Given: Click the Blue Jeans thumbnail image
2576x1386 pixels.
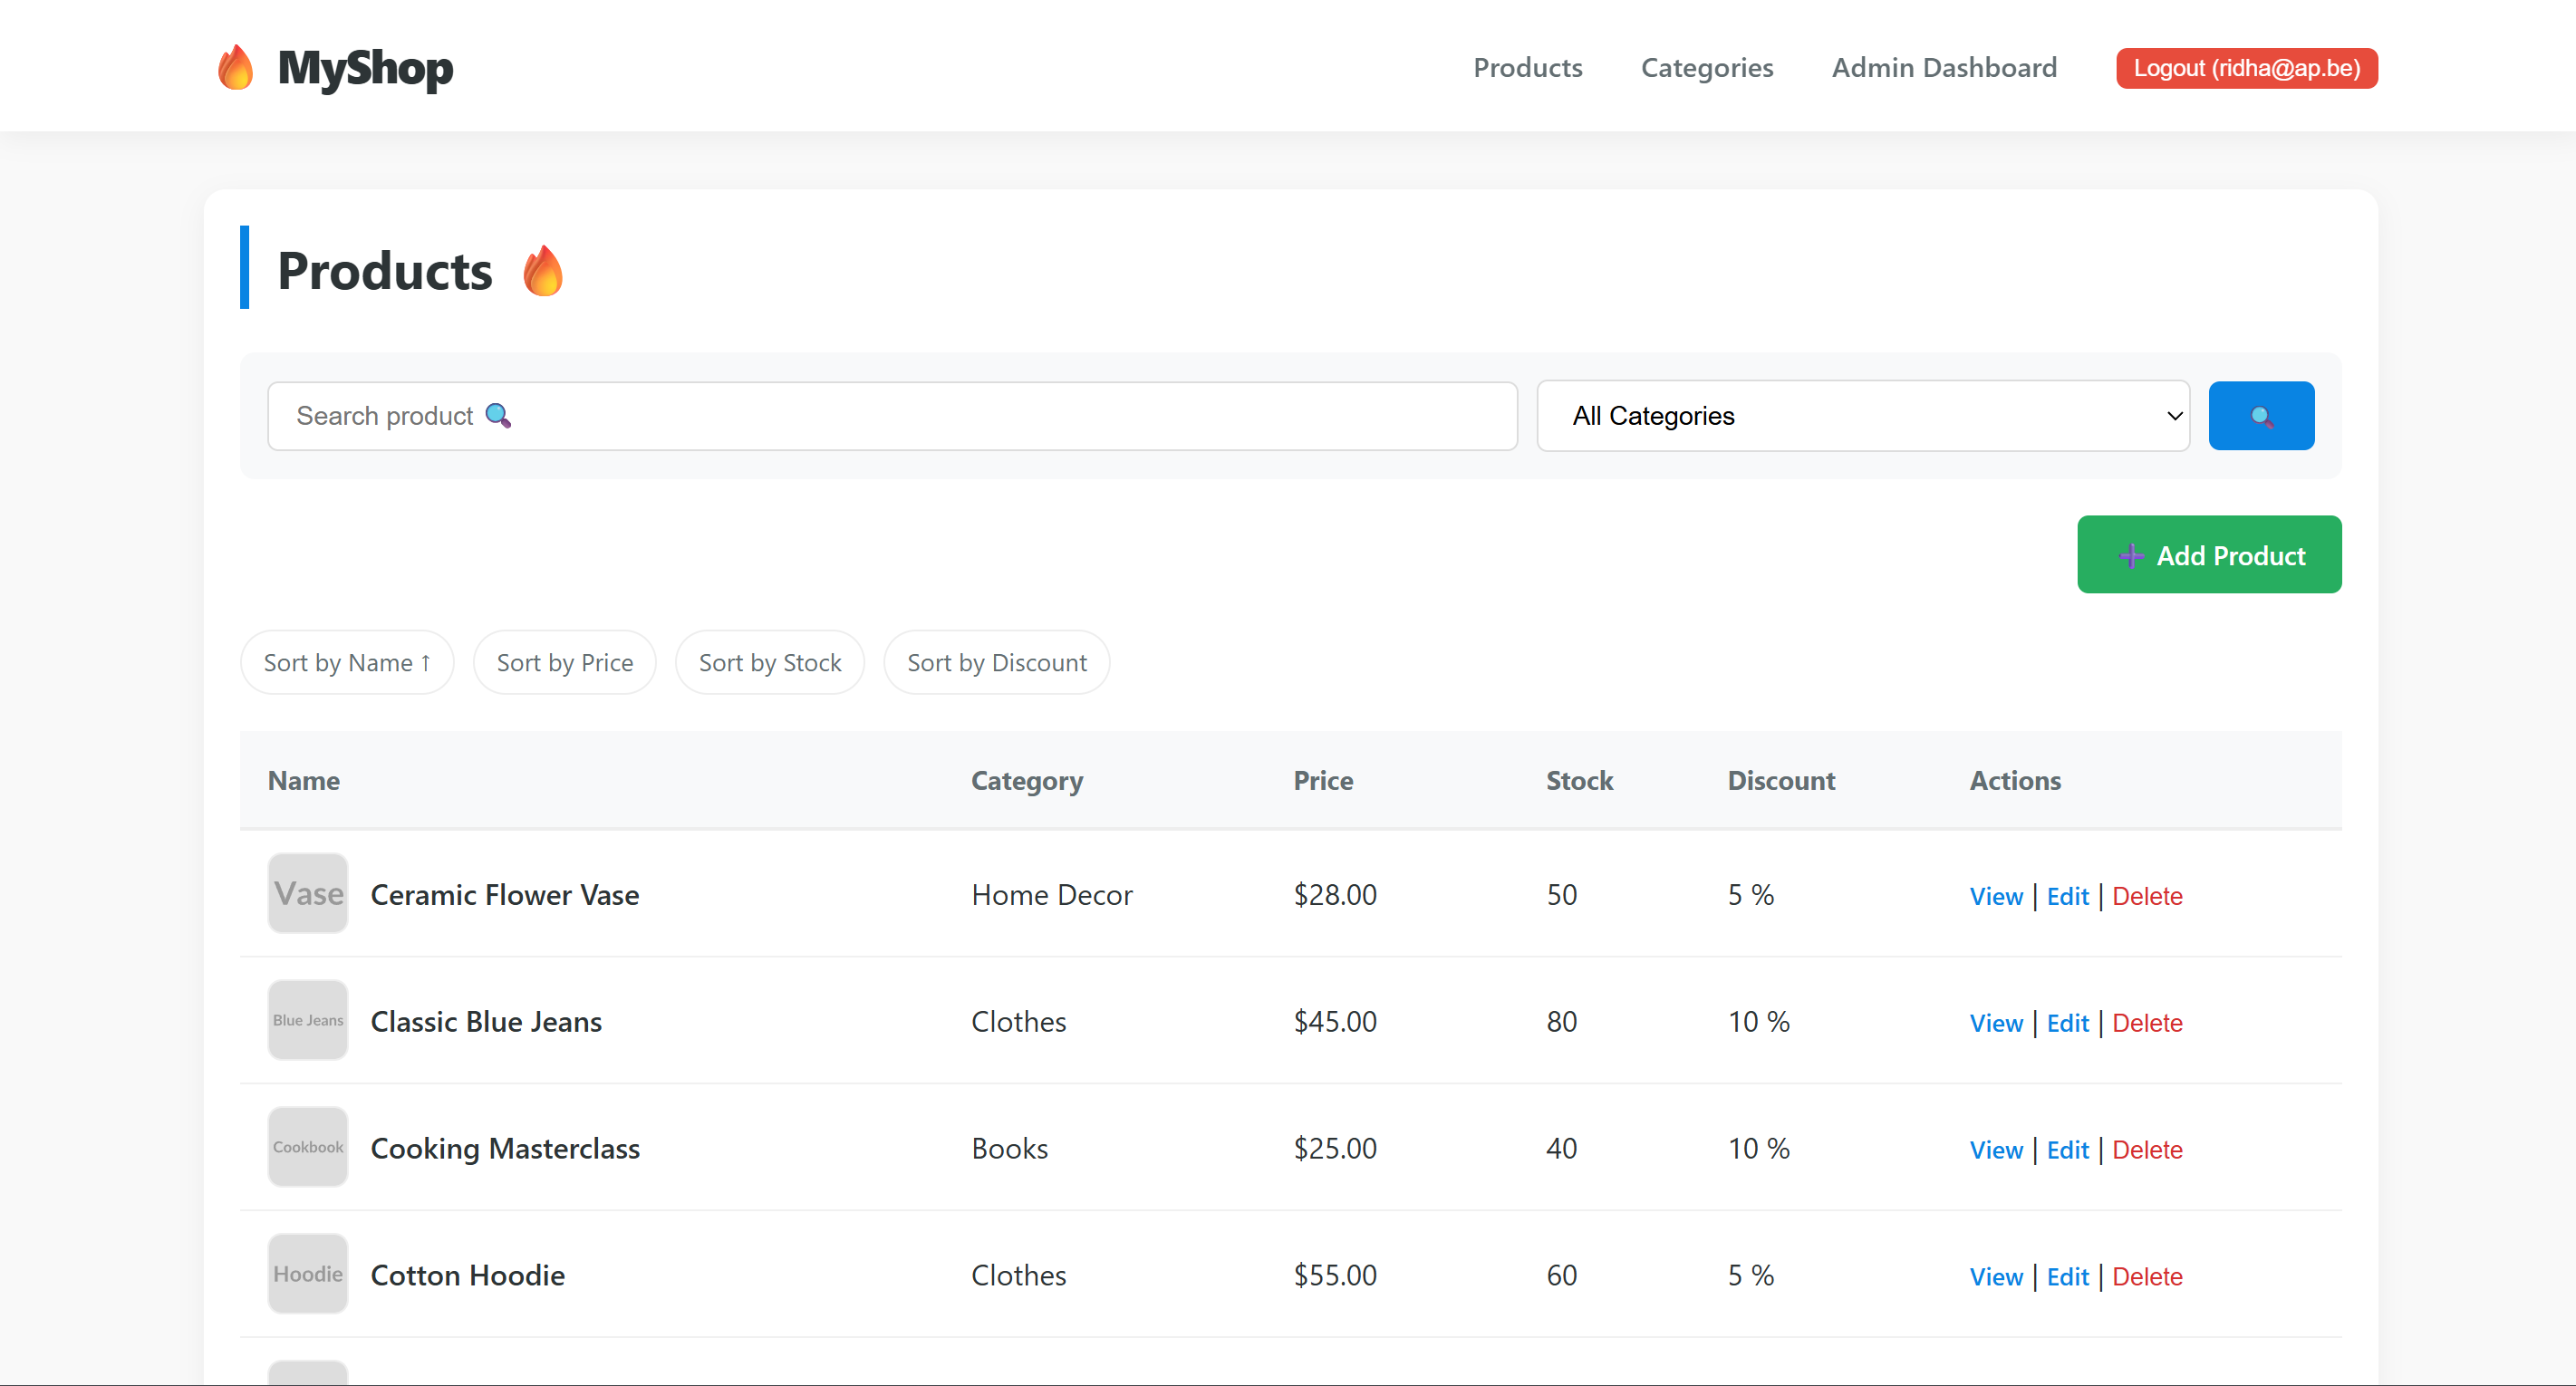Looking at the screenshot, I should 308,1020.
